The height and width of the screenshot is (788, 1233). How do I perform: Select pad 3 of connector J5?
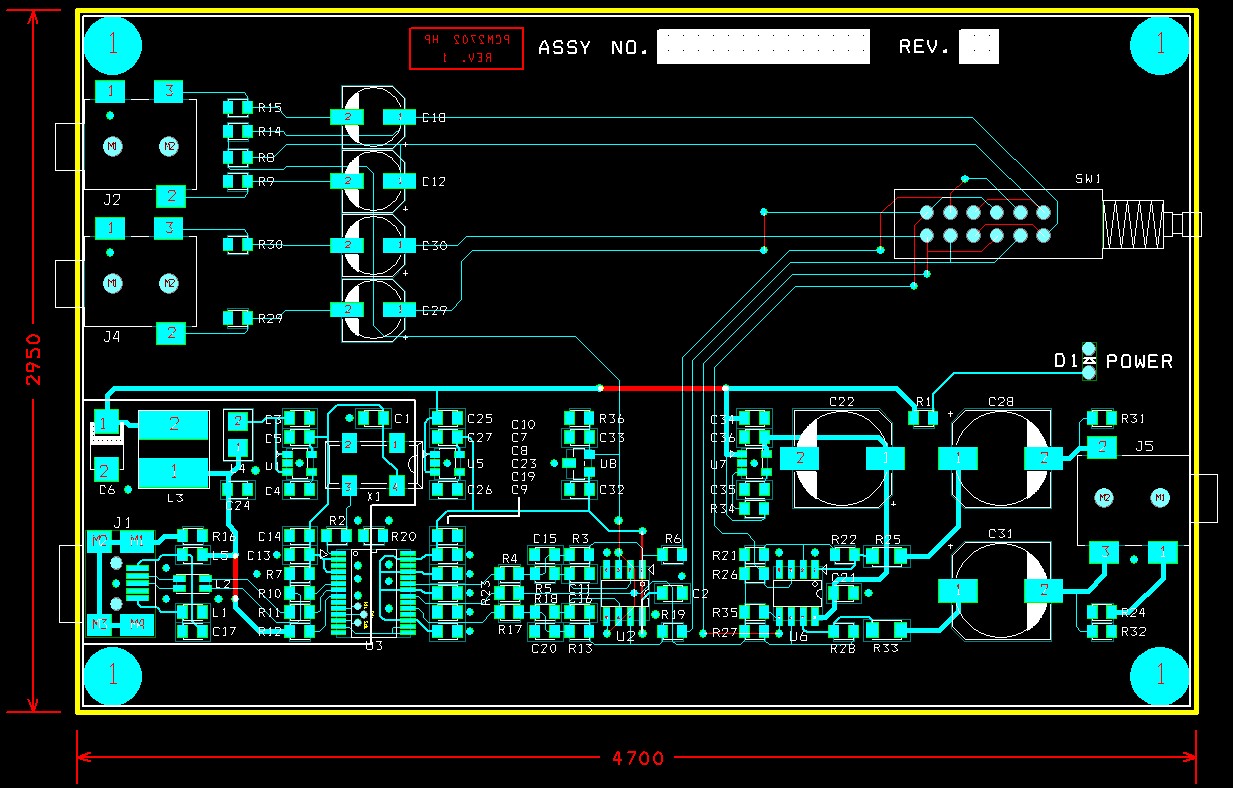[x=1105, y=551]
